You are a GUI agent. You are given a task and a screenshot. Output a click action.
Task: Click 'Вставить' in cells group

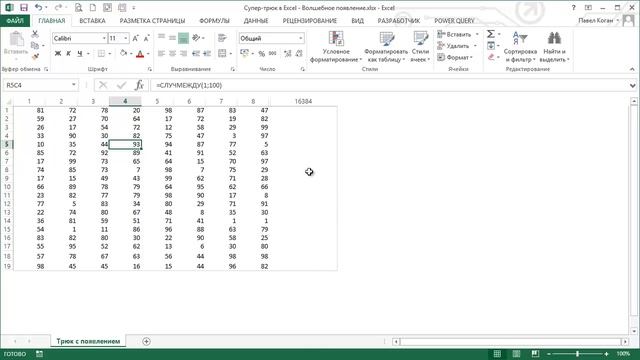(x=458, y=34)
